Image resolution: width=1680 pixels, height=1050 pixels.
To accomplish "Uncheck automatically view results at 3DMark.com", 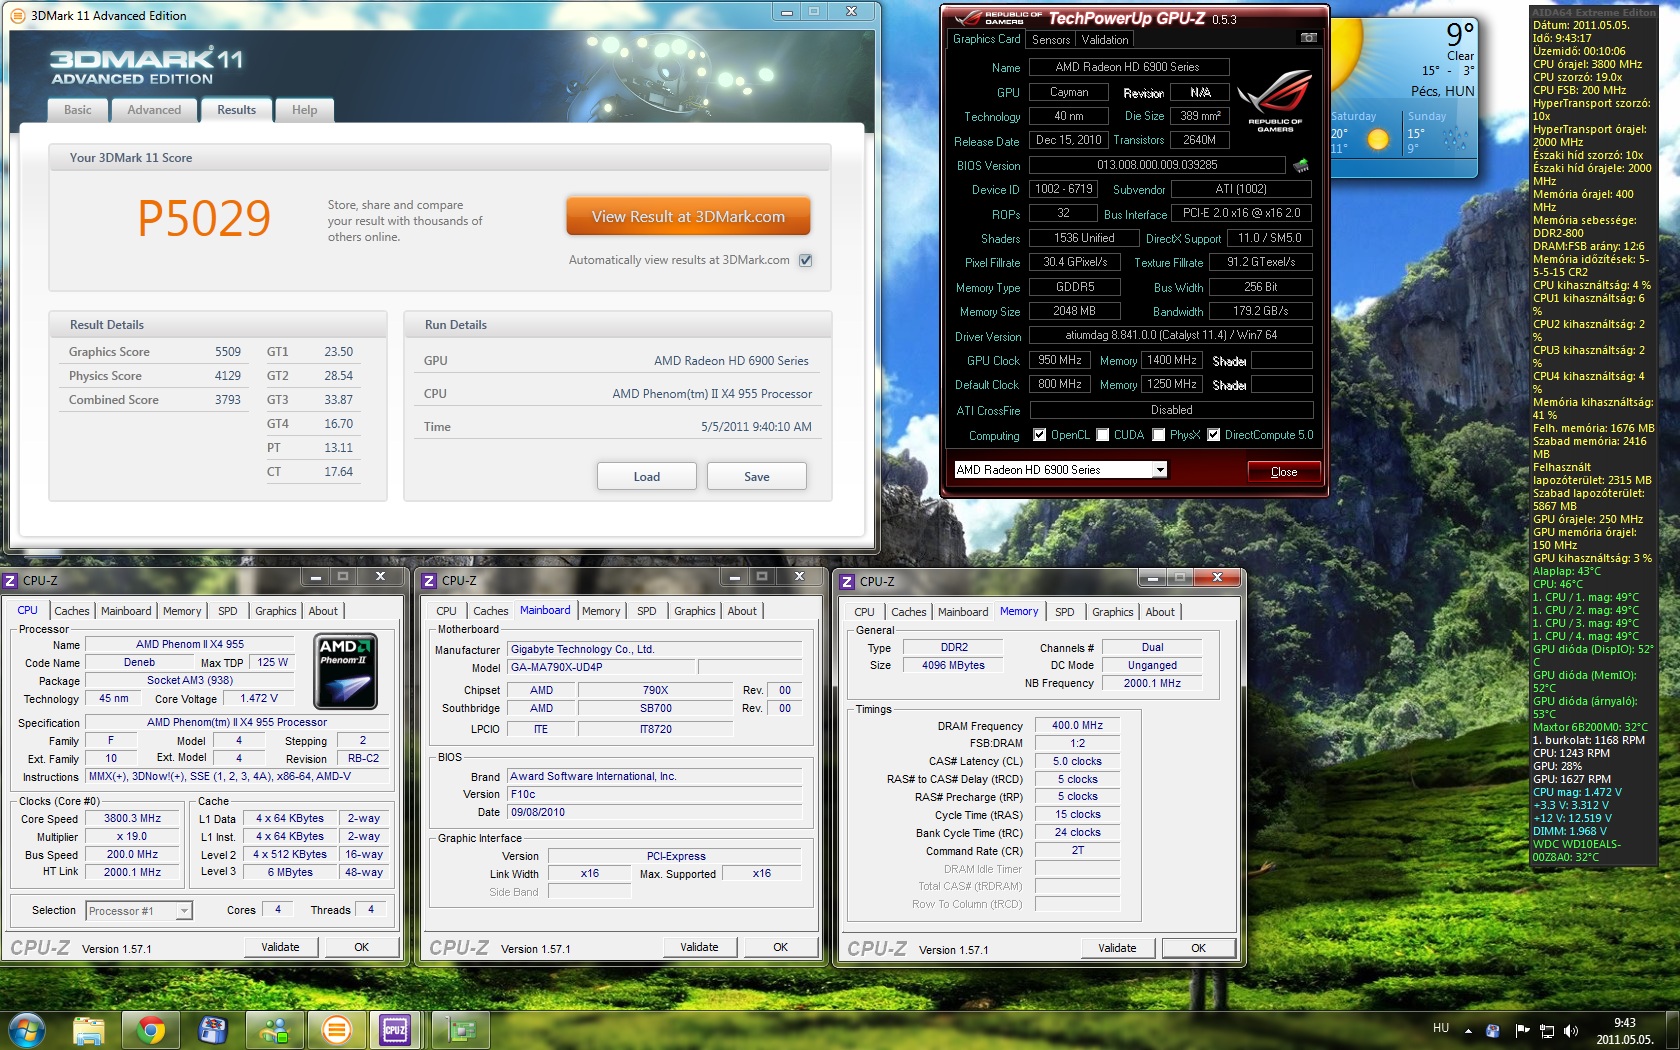I will pyautogui.click(x=806, y=260).
